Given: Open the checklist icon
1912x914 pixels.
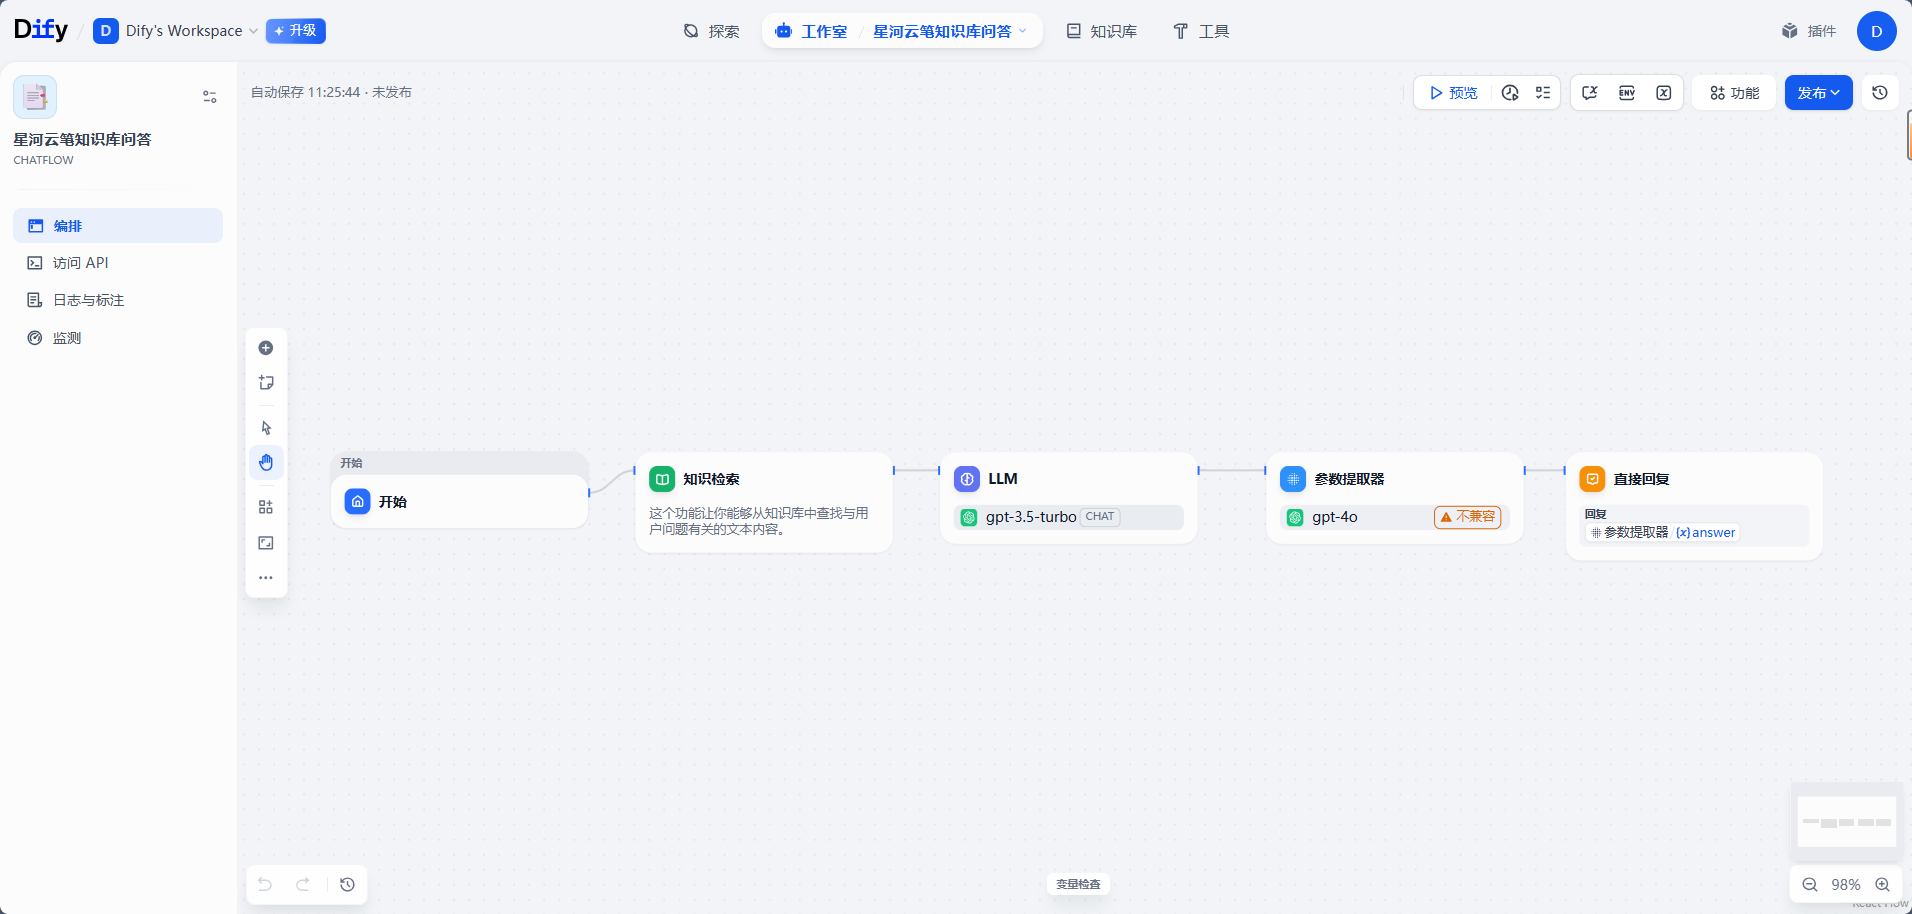Looking at the screenshot, I should pyautogui.click(x=1543, y=93).
